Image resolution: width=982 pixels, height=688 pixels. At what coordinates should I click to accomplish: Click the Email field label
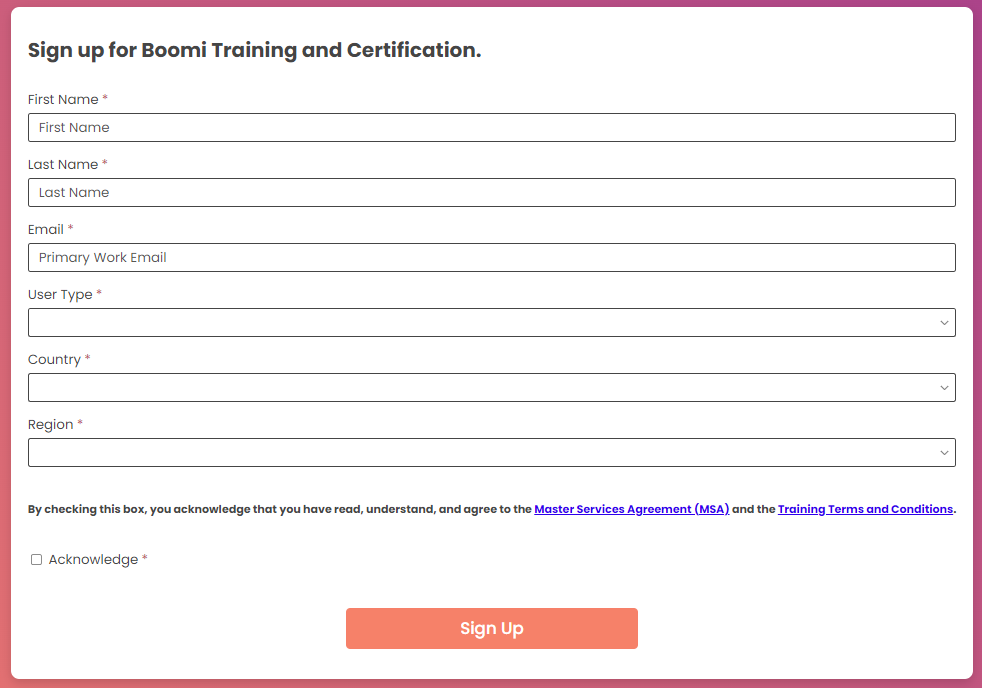point(46,230)
